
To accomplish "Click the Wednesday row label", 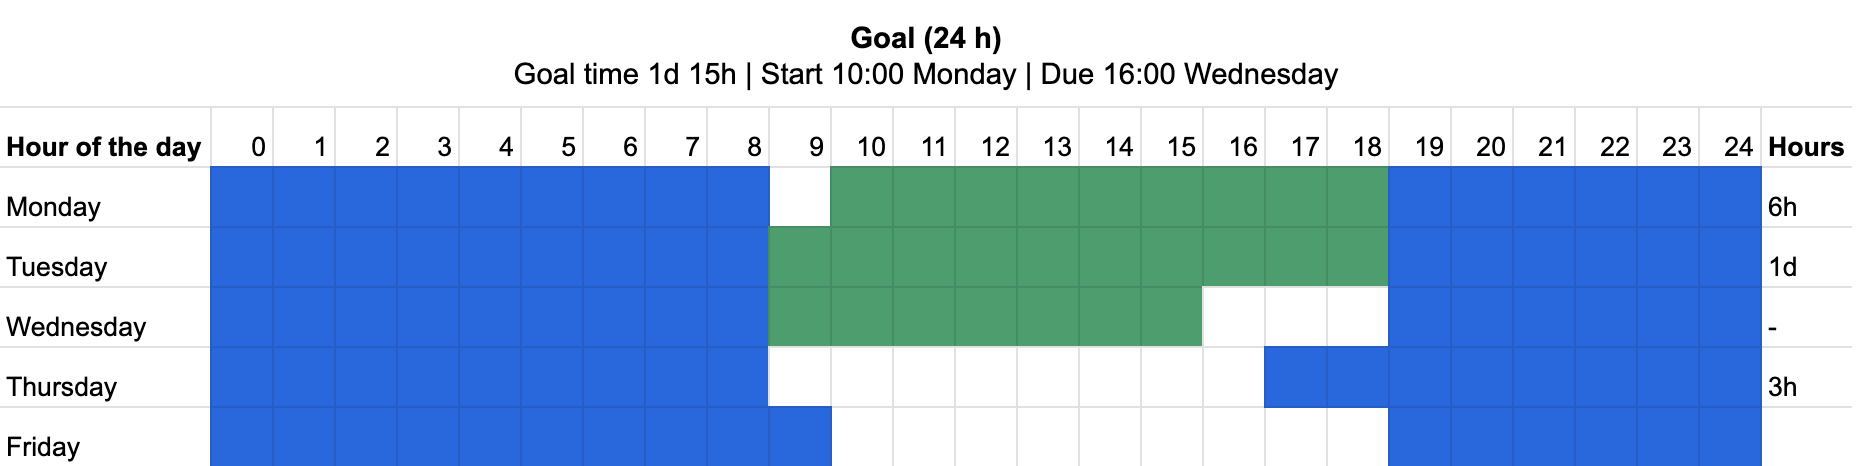I will 76,327.
